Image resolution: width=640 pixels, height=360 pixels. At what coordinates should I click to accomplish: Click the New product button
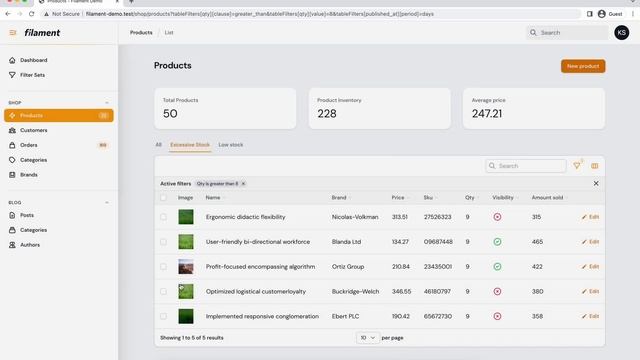583,66
